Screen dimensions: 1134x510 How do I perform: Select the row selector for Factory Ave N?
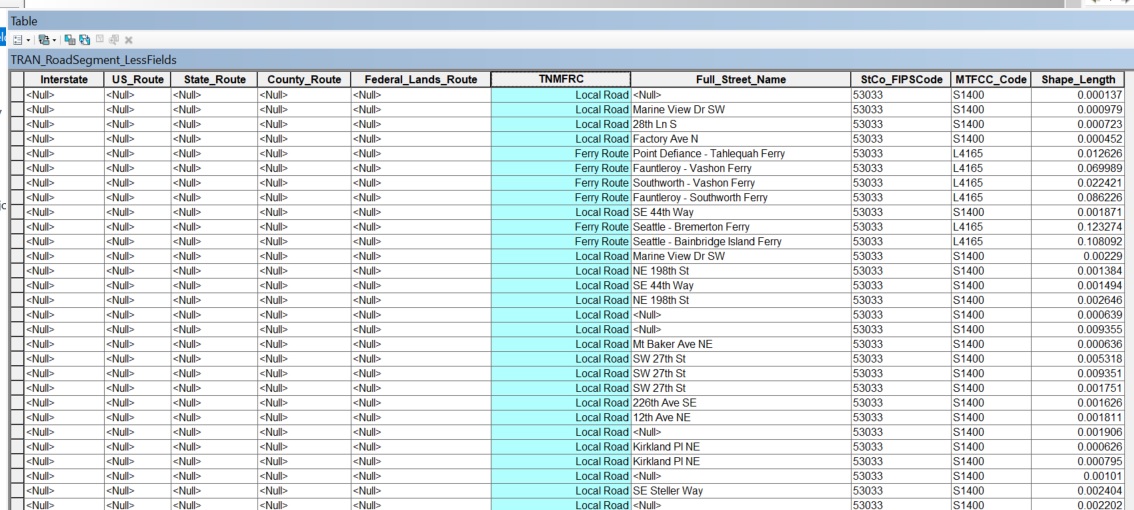coord(17,139)
